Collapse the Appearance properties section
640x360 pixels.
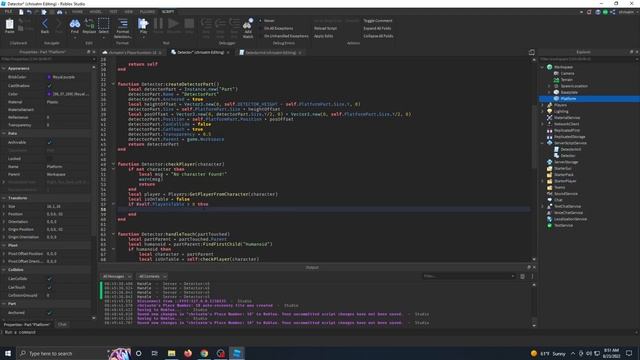click(4, 69)
